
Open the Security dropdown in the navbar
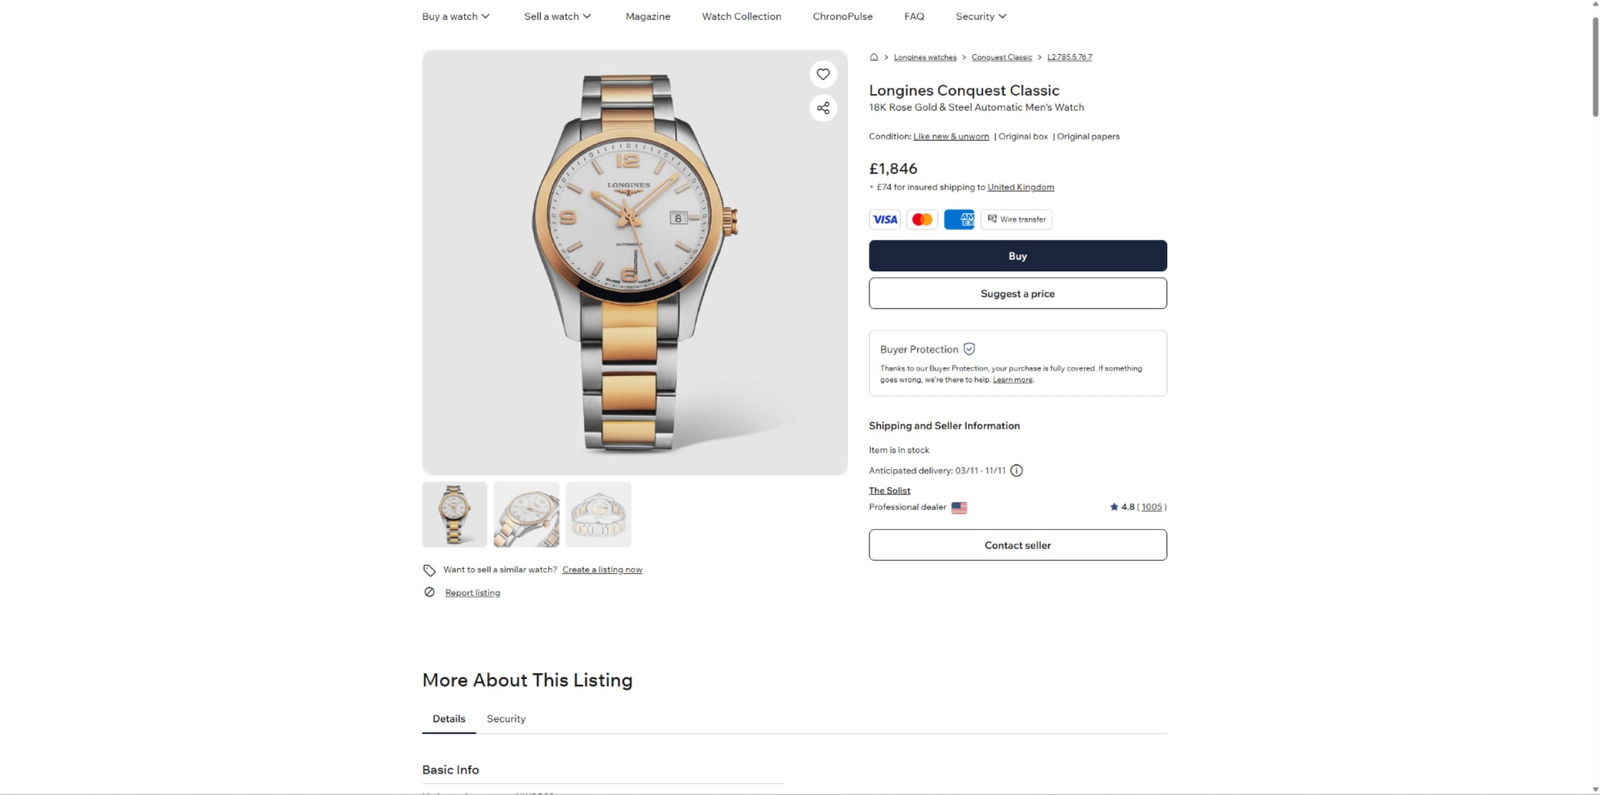(x=979, y=16)
